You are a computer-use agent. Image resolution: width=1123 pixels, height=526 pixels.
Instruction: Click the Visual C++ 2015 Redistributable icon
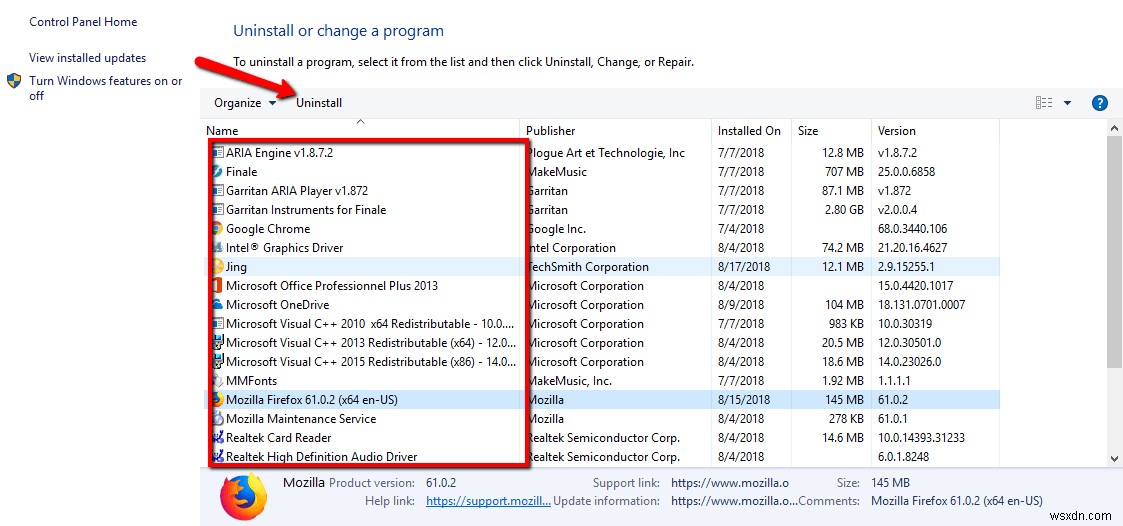pyautogui.click(x=219, y=362)
